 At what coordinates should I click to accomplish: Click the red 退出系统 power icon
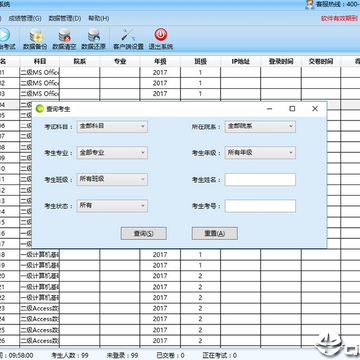tap(161, 35)
